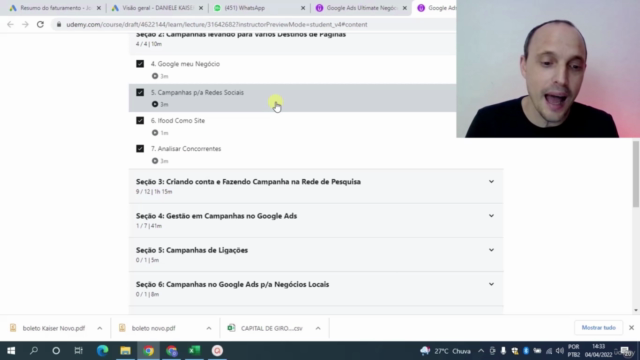Open lecture 5 Campanhas p/a Redes Sociais
This screenshot has width=640, height=360.
(x=197, y=93)
